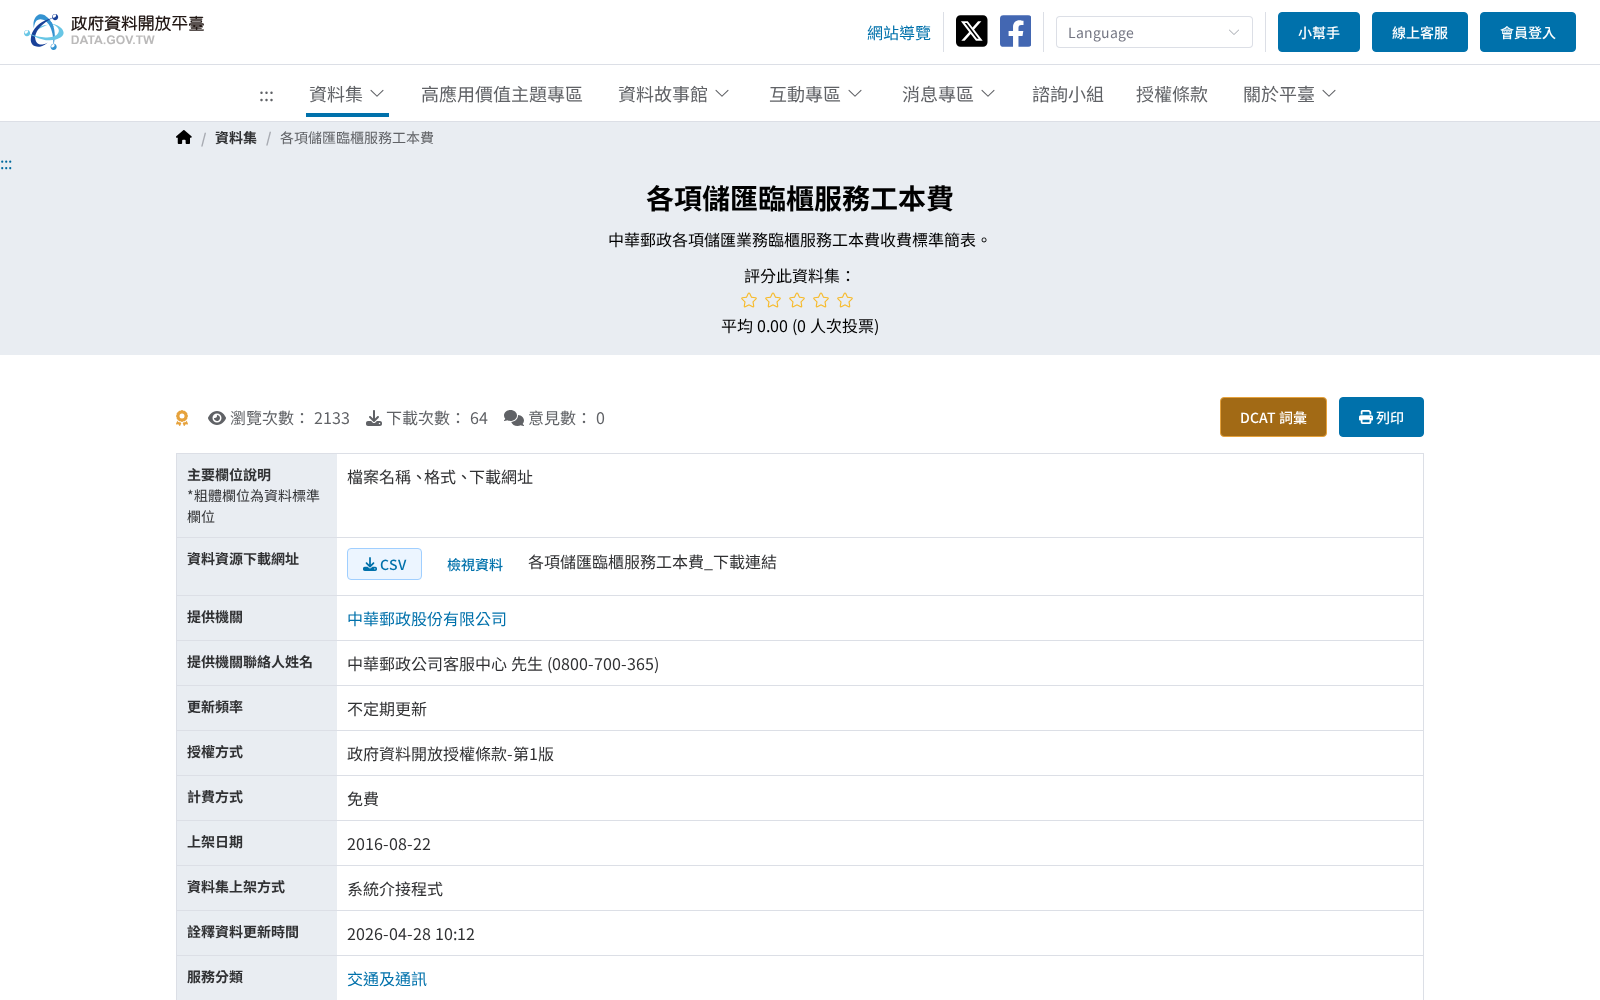1600x1000 pixels.
Task: Click the orange award badge icon
Action: tap(182, 418)
